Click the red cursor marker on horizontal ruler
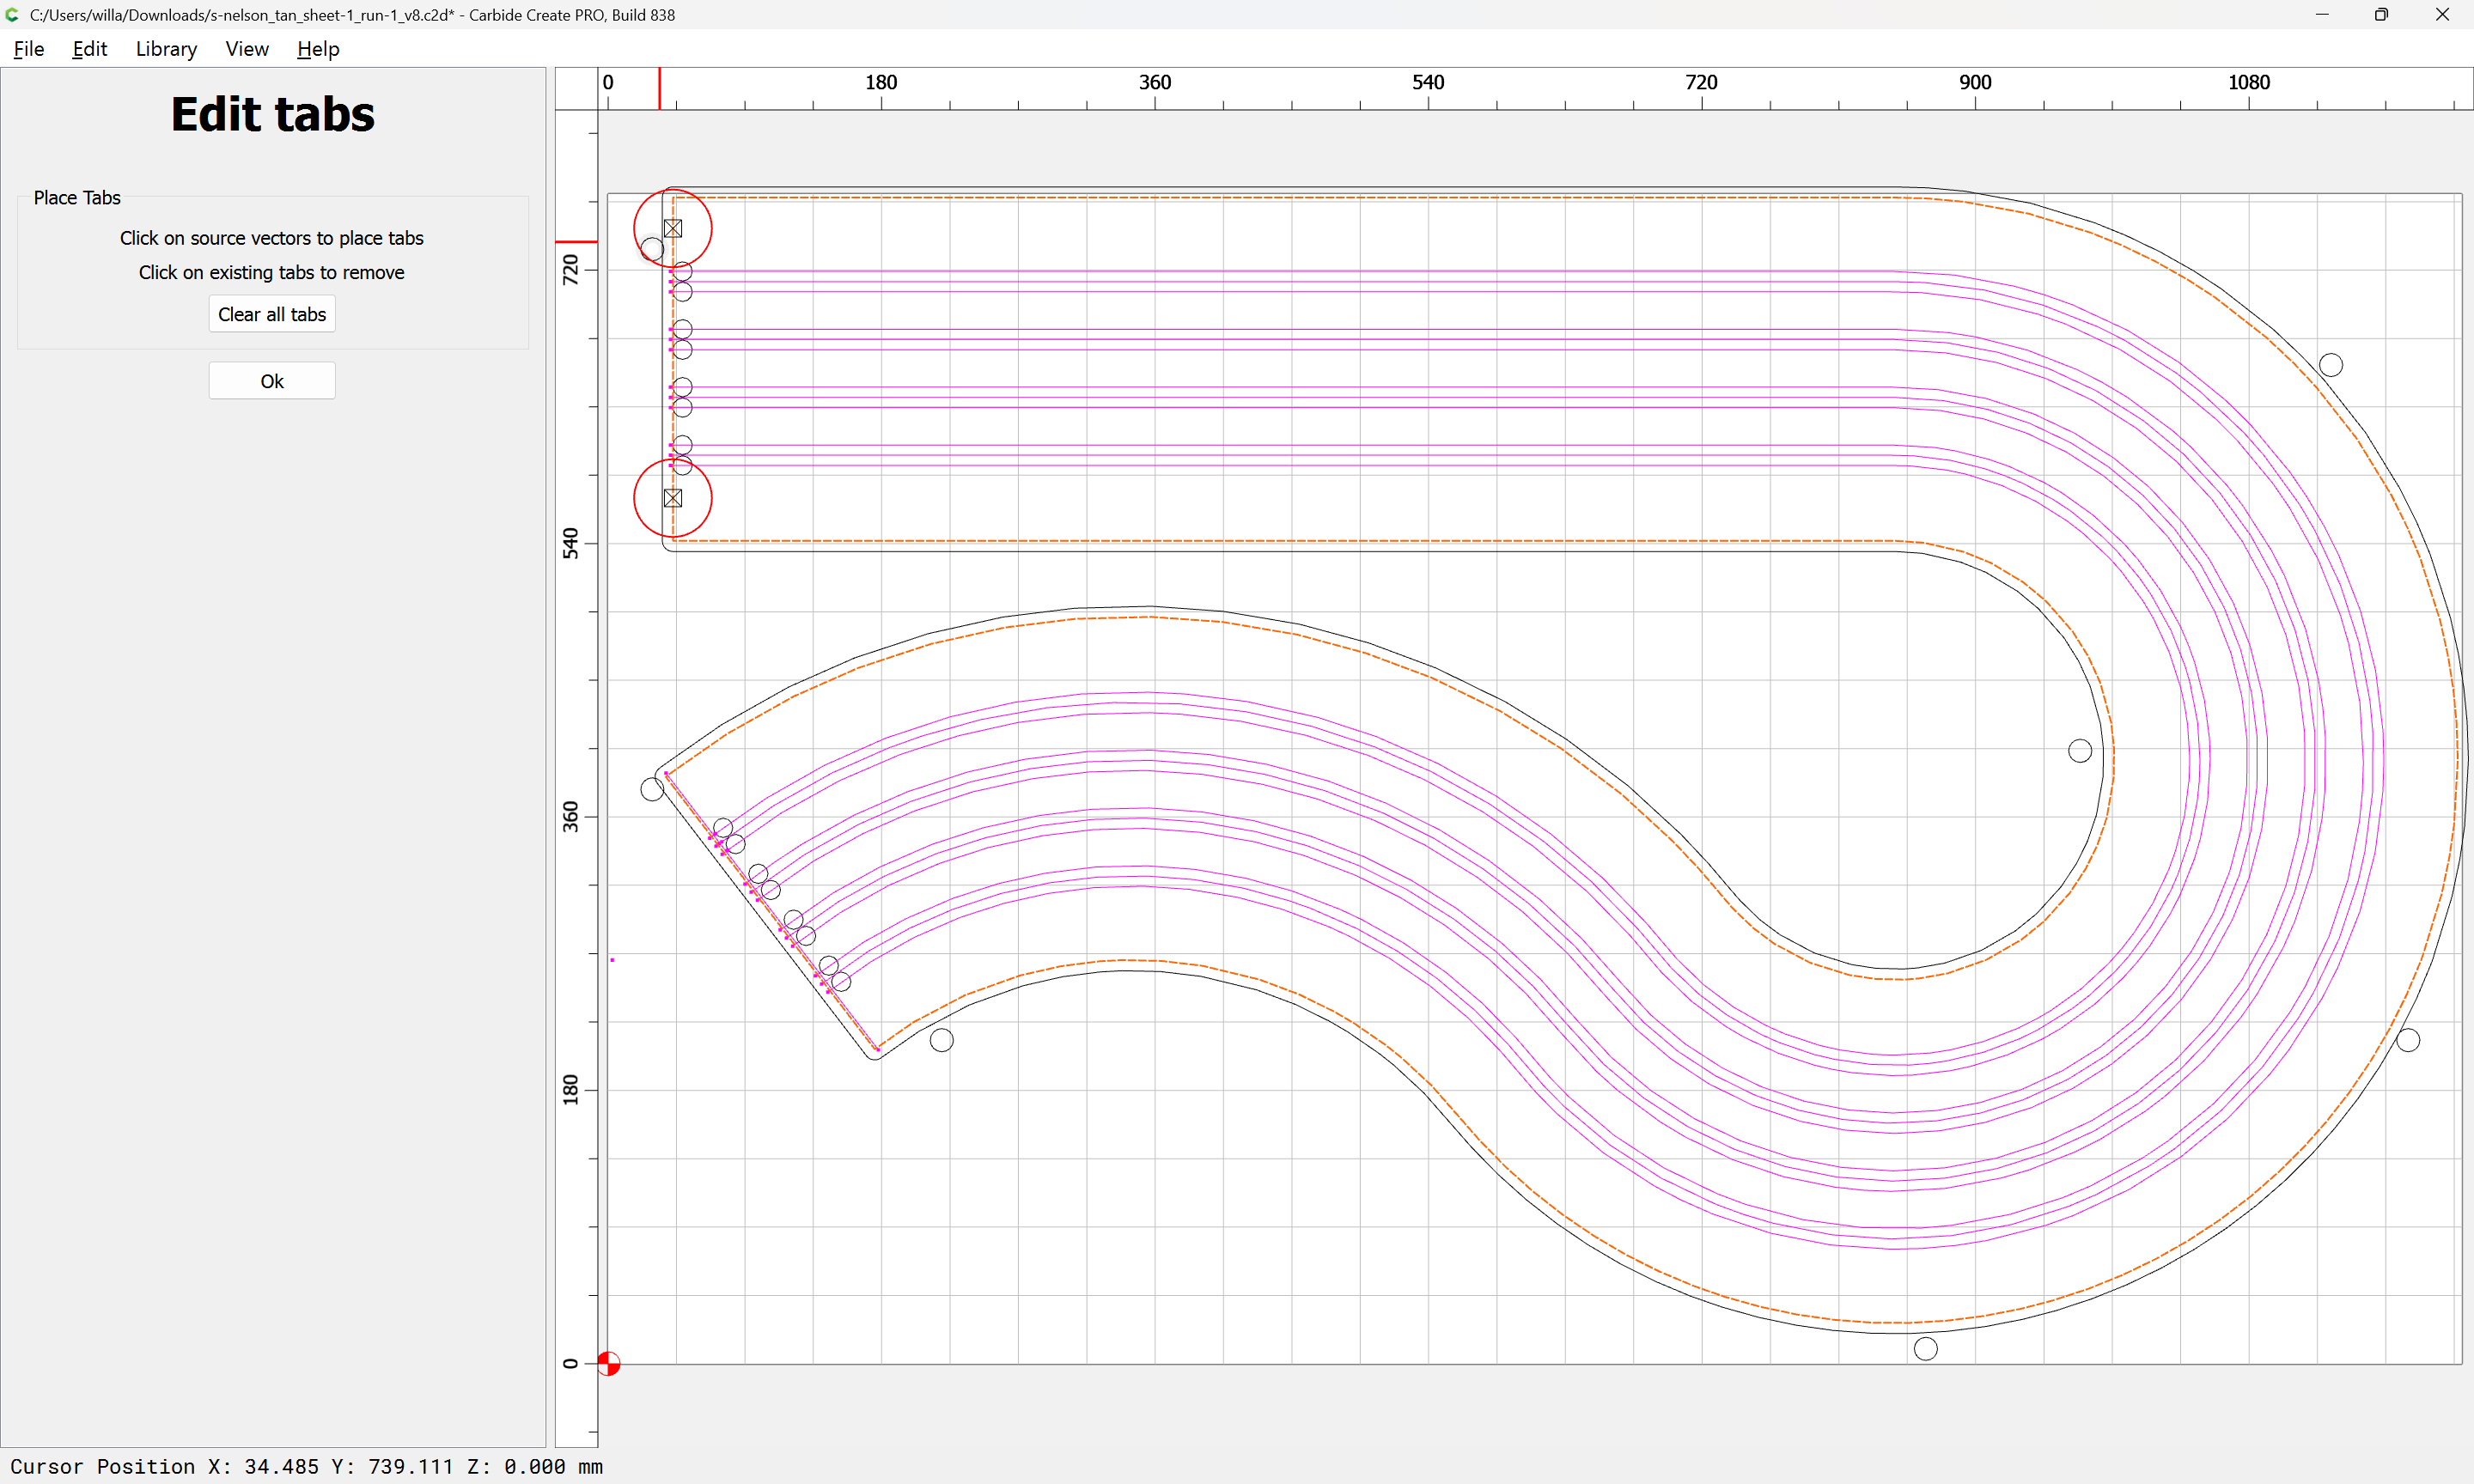 (x=659, y=89)
